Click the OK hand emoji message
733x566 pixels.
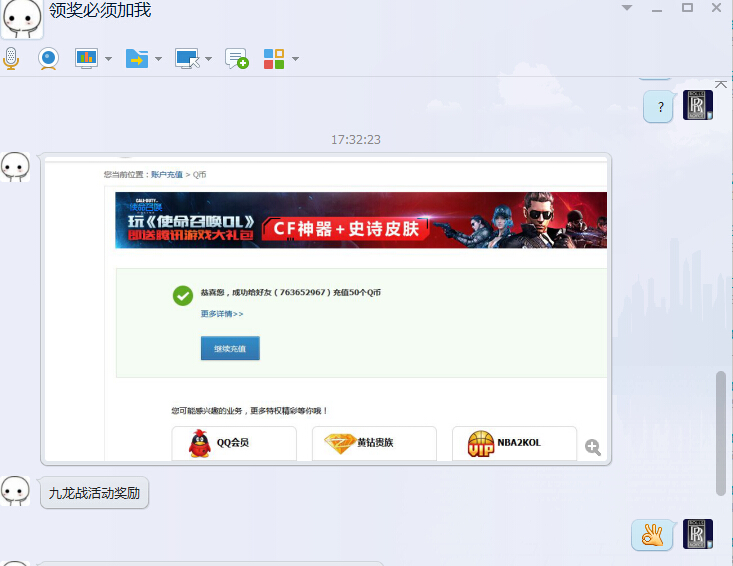pyautogui.click(x=653, y=535)
